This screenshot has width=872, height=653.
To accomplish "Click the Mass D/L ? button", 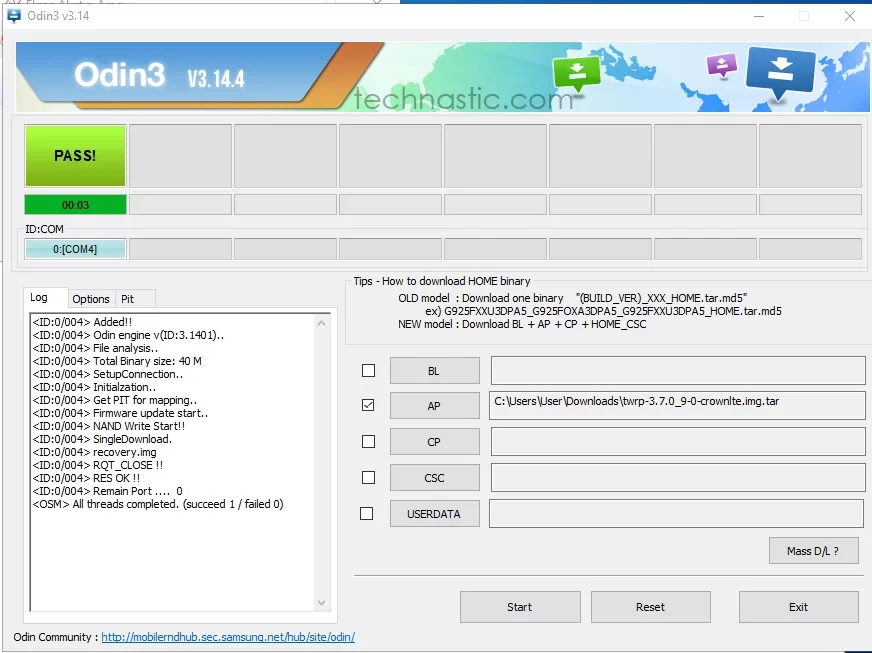I will pos(813,551).
